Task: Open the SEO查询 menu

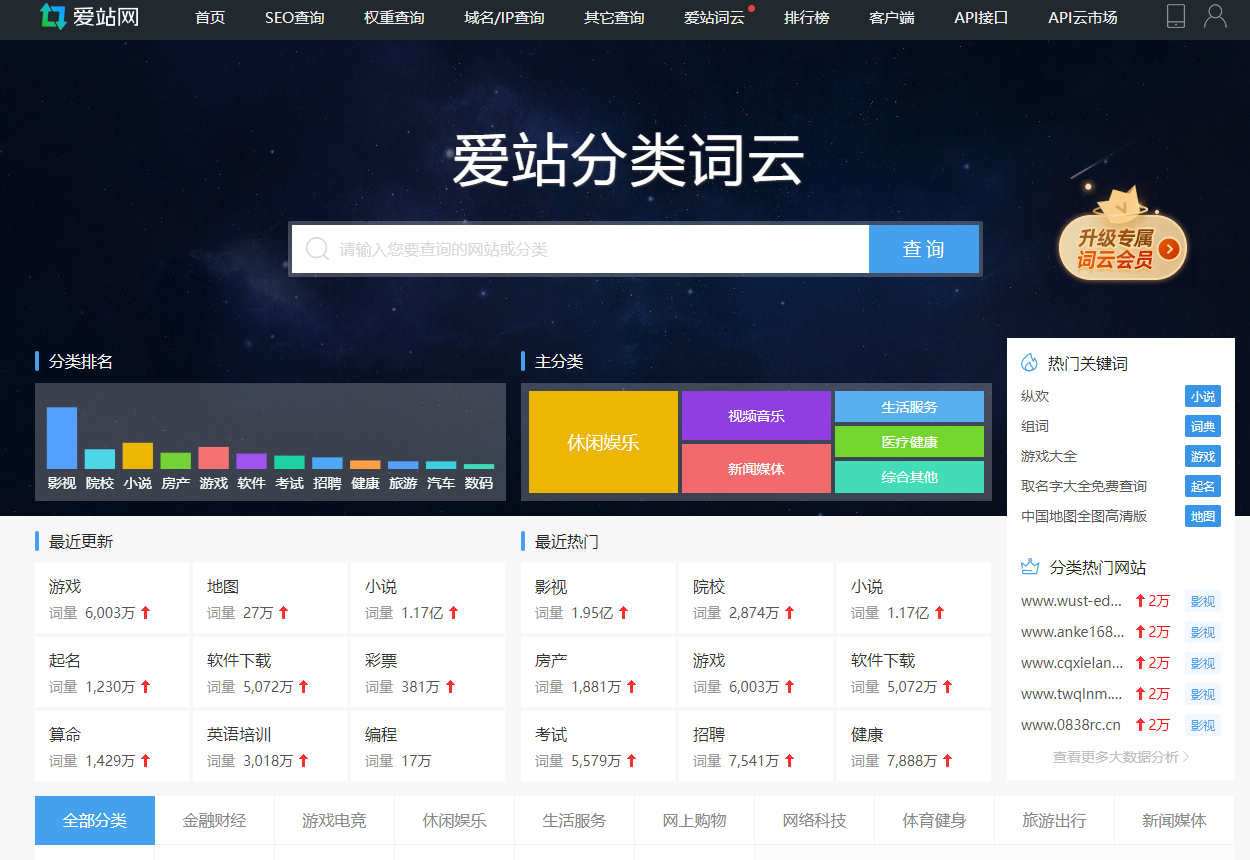Action: (295, 18)
